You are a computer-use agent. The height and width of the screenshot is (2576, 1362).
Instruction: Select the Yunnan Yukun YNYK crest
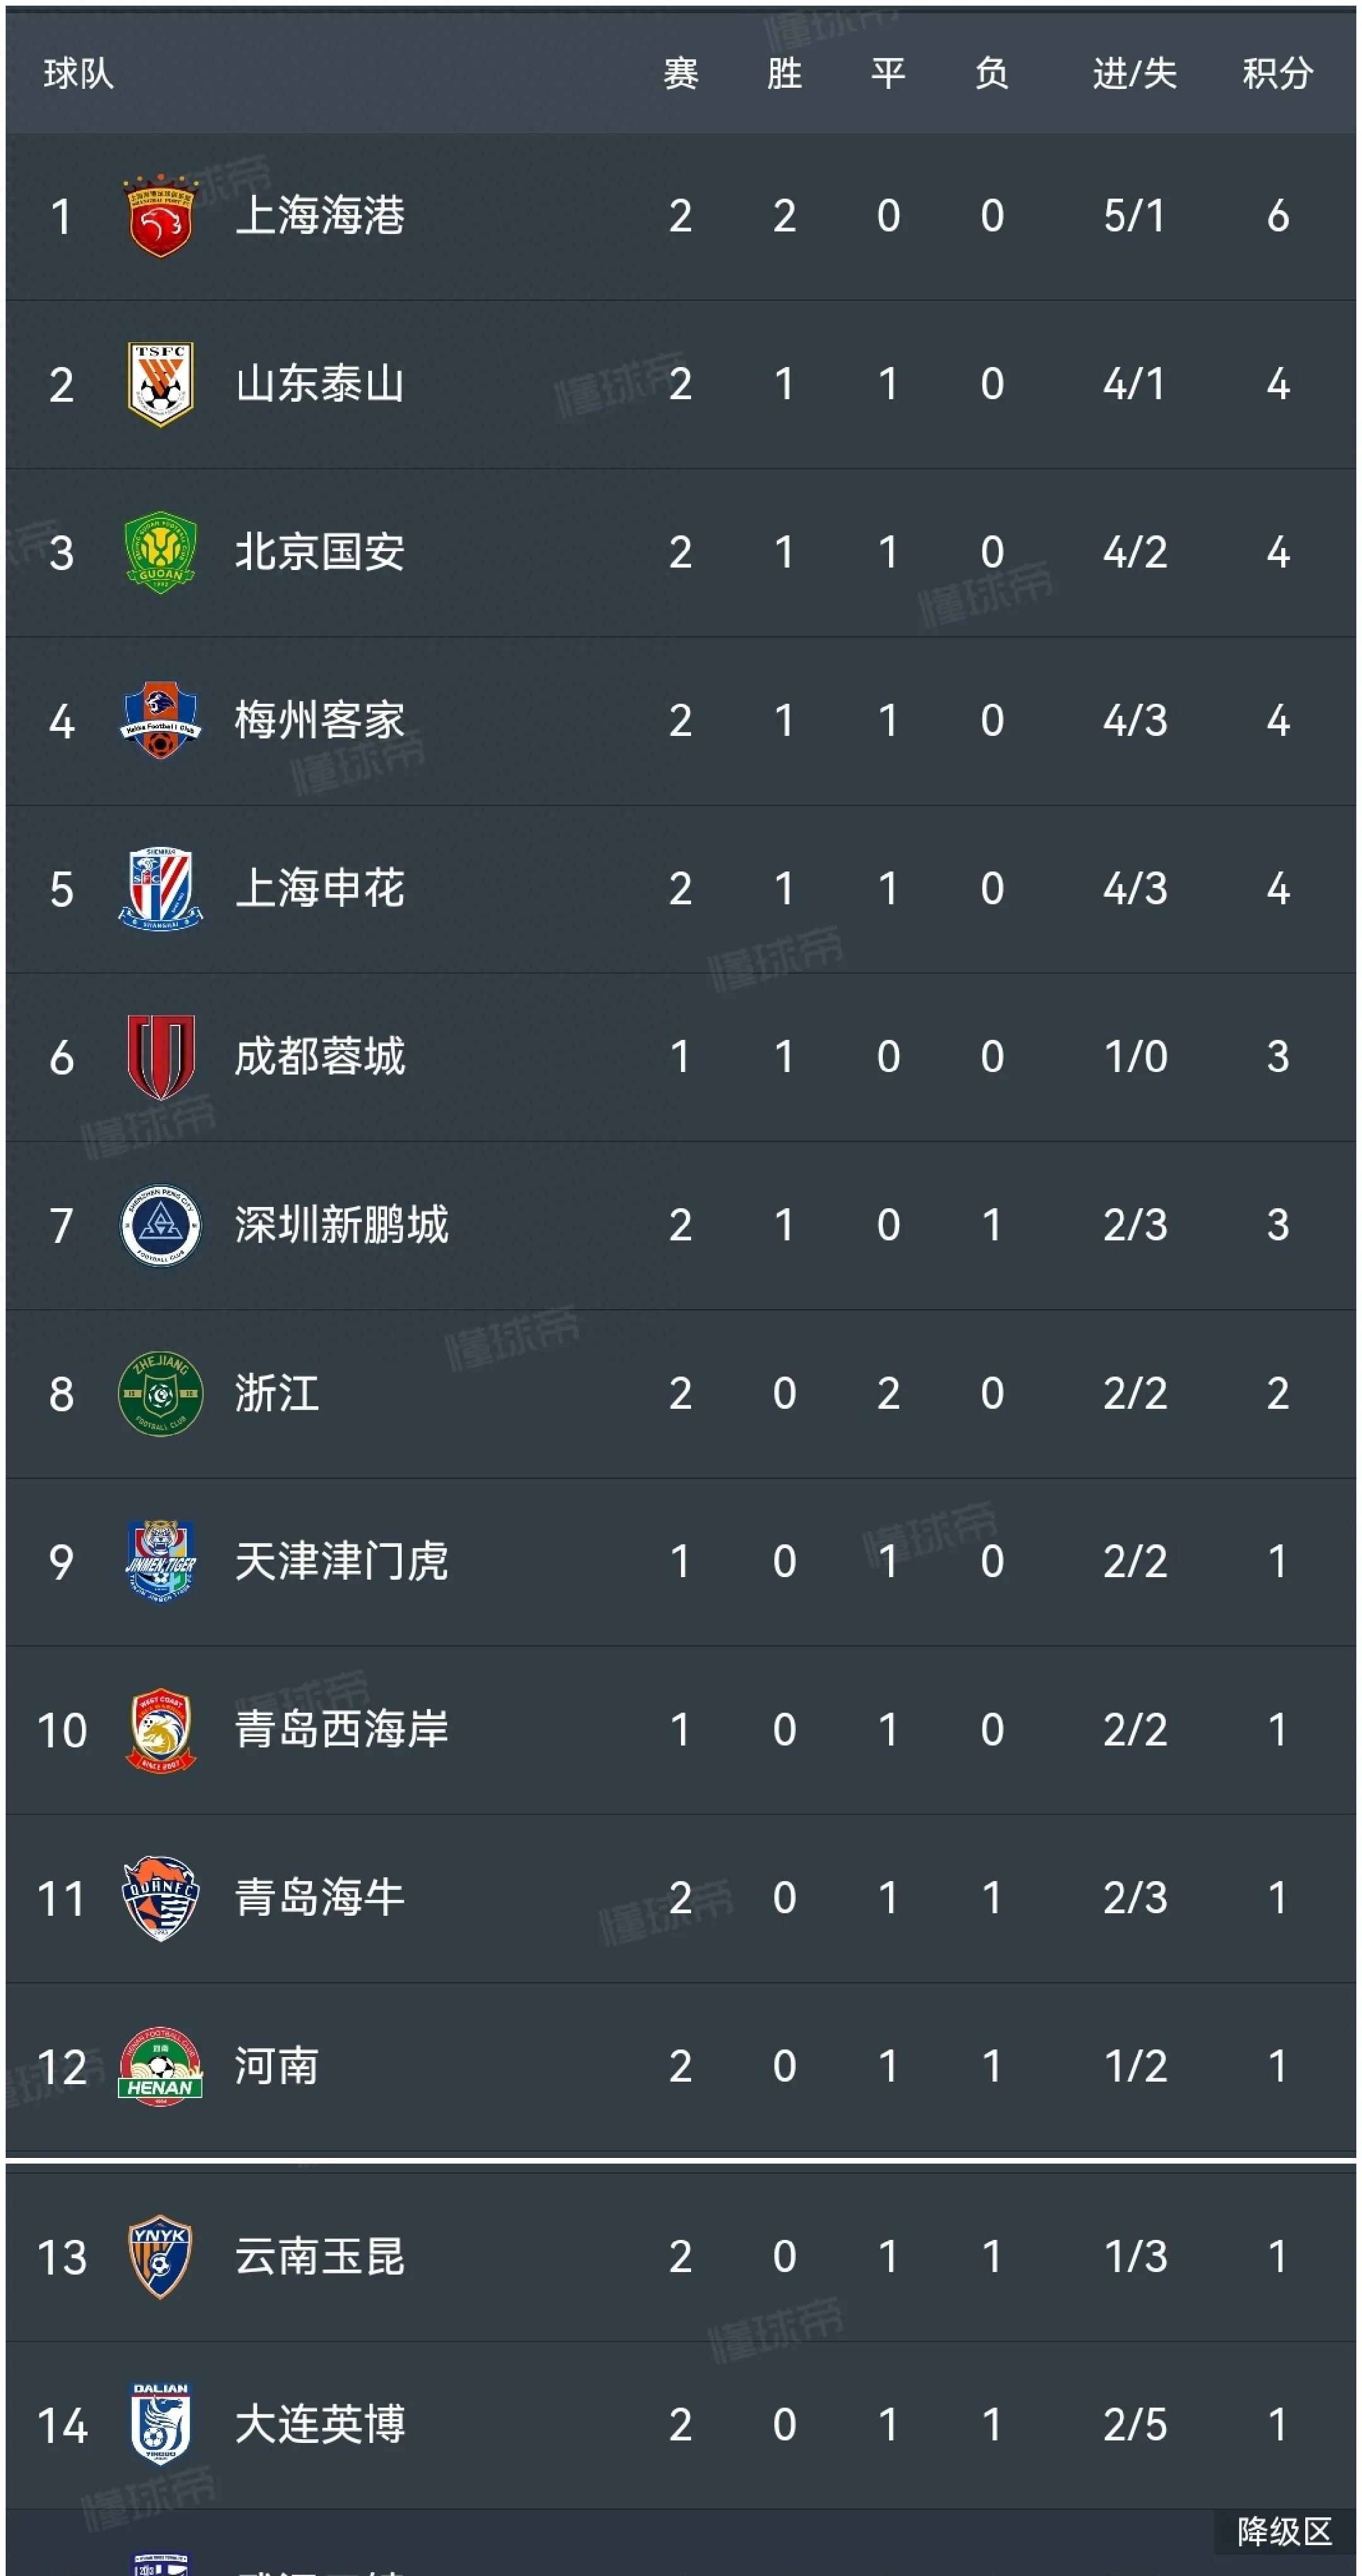click(x=160, y=2256)
